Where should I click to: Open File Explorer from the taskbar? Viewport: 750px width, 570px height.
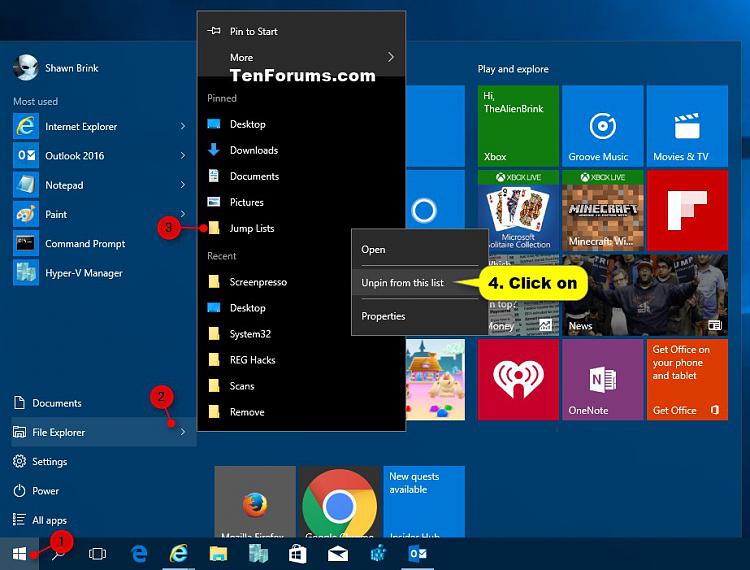218,554
